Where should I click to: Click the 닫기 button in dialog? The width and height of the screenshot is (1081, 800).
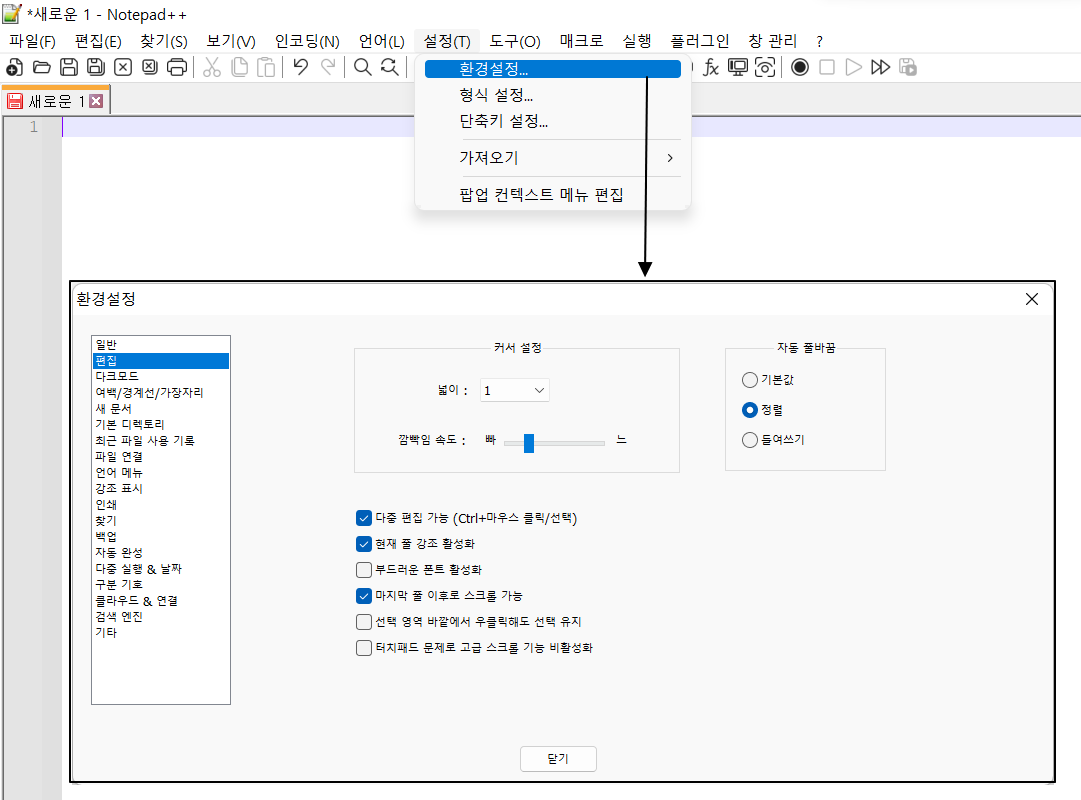click(558, 759)
